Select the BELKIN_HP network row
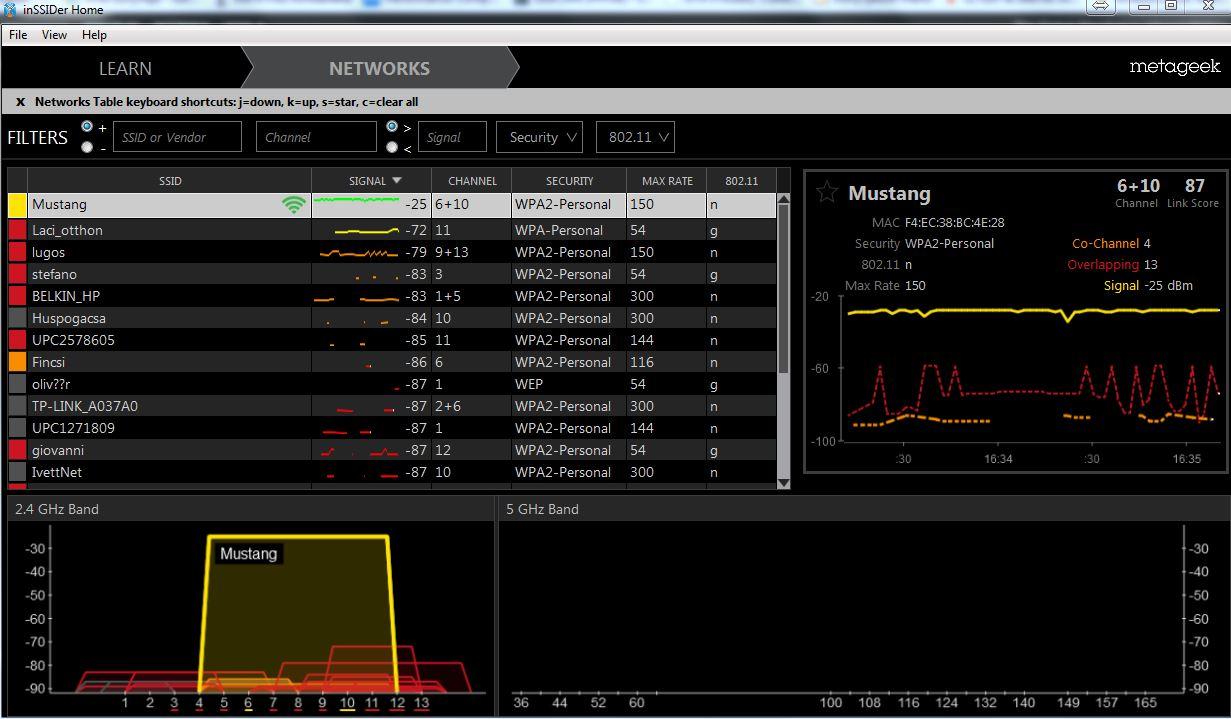The image size is (1231, 719). [392, 296]
